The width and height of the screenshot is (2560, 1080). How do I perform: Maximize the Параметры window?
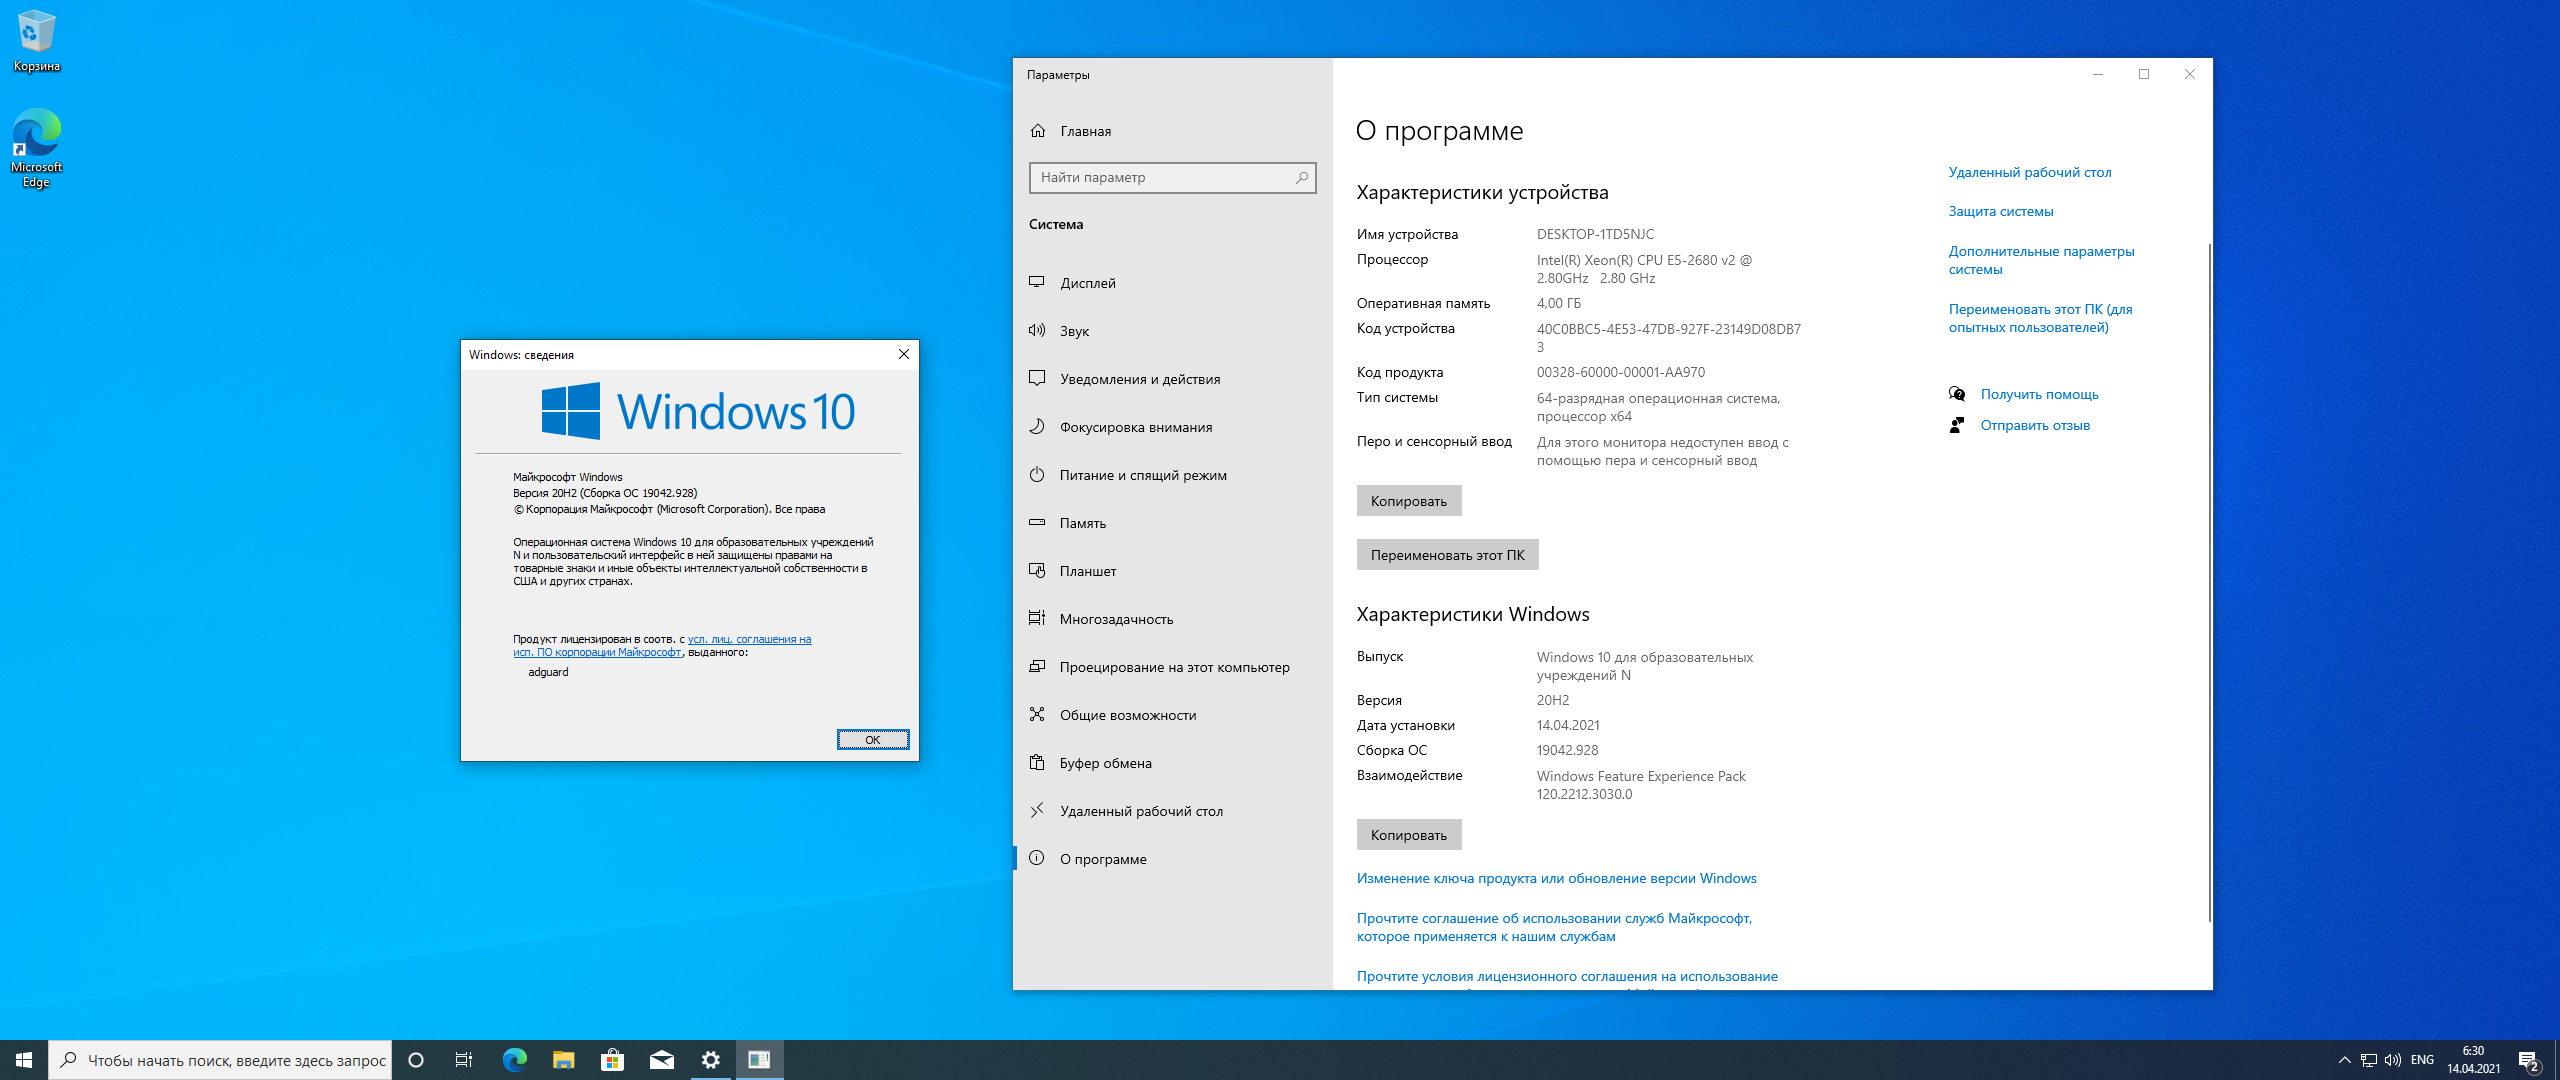tap(2144, 74)
